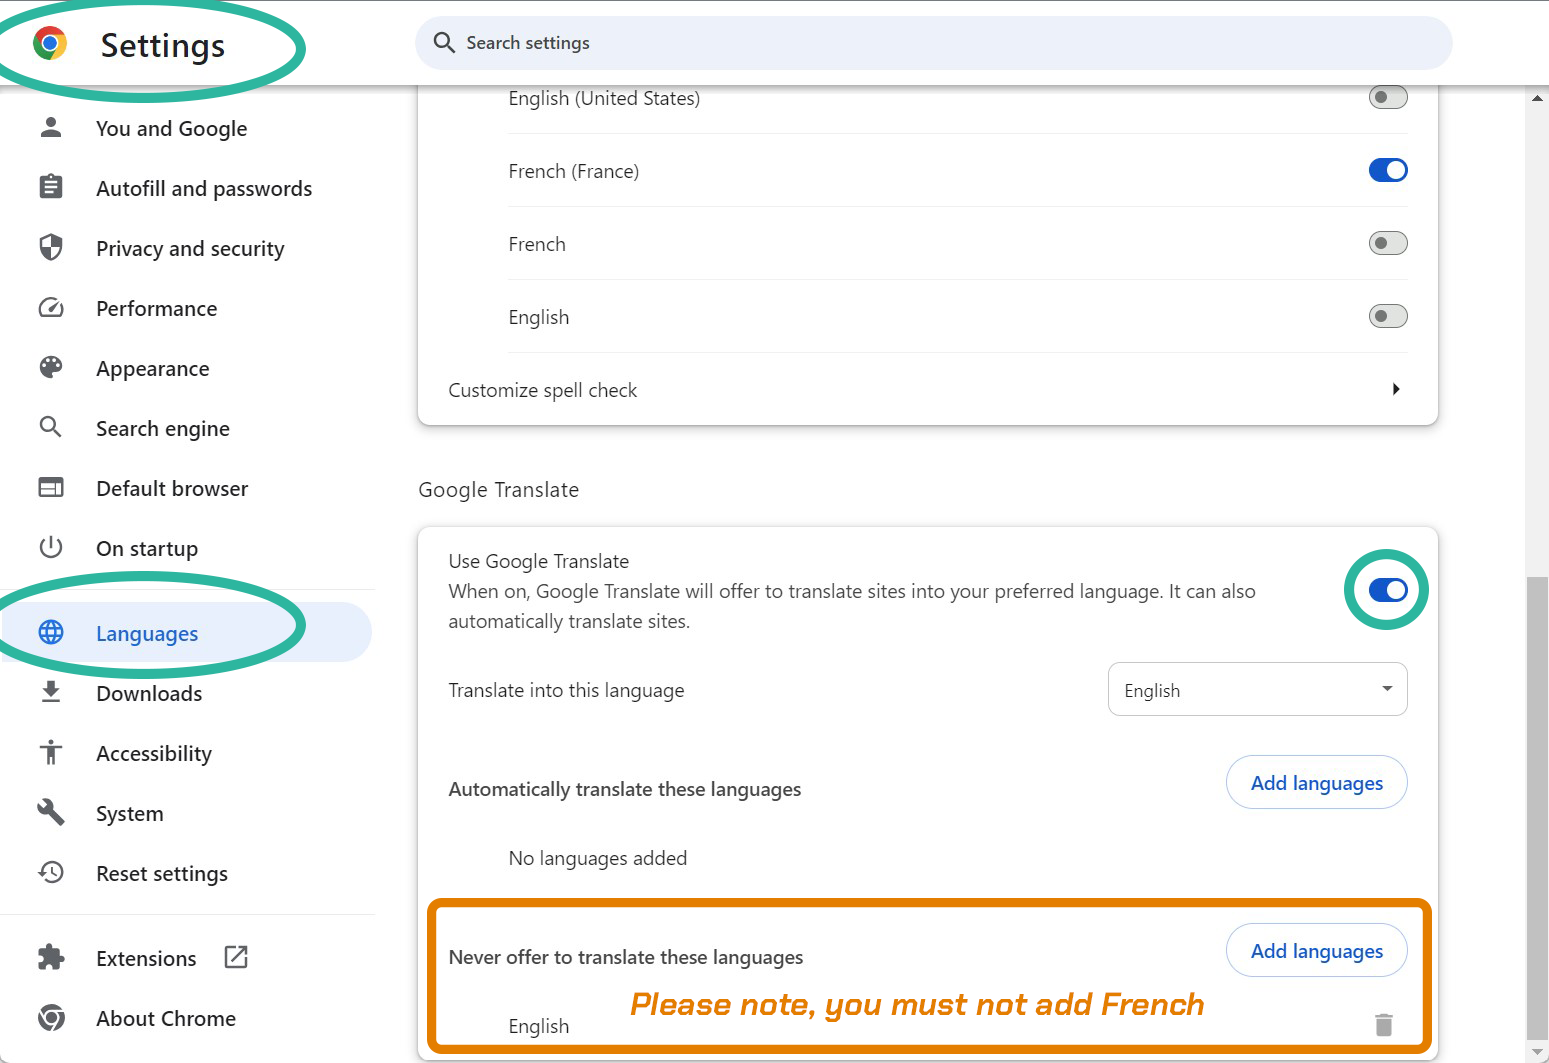Click the Chrome logo icon
This screenshot has height=1063, width=1549.
point(50,44)
